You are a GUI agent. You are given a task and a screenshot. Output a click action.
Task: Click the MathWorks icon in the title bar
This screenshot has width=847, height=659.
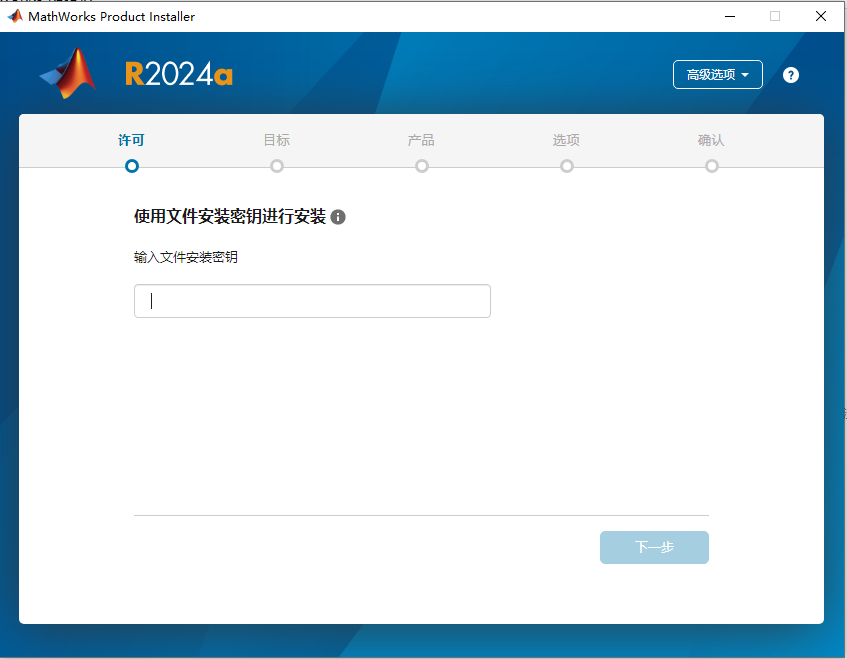[x=15, y=16]
